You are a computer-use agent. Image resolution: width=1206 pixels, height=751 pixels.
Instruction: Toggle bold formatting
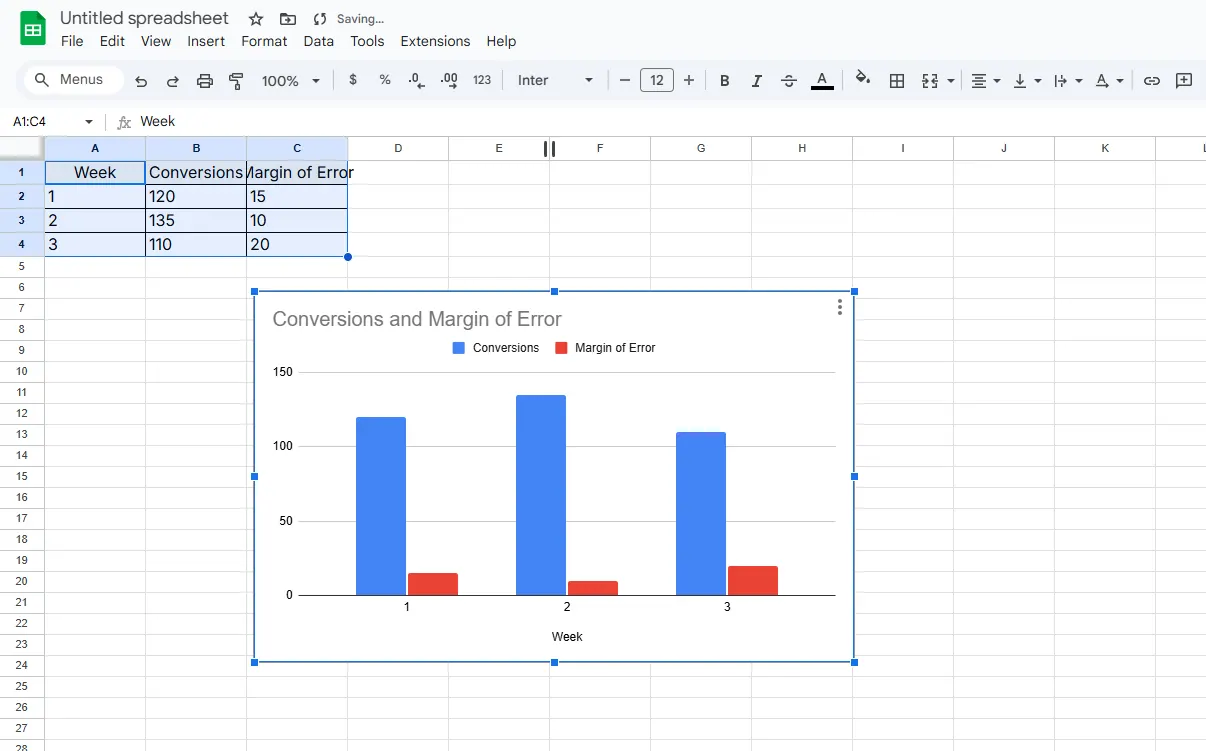coord(725,81)
